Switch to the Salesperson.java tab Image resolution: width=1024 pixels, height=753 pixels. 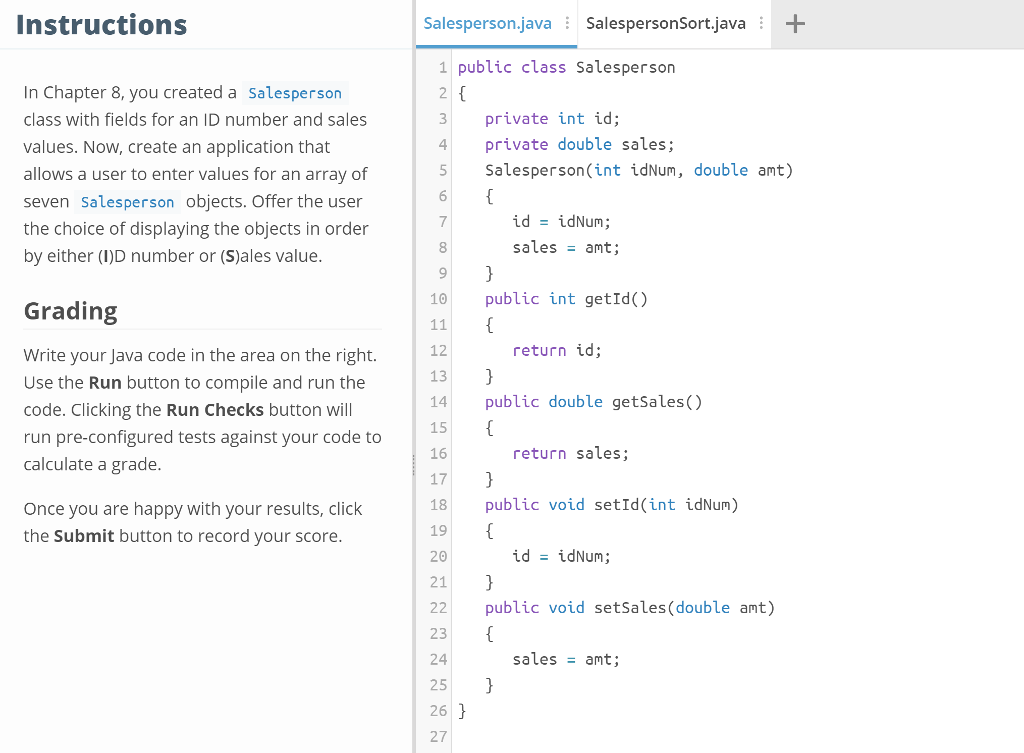click(x=487, y=24)
